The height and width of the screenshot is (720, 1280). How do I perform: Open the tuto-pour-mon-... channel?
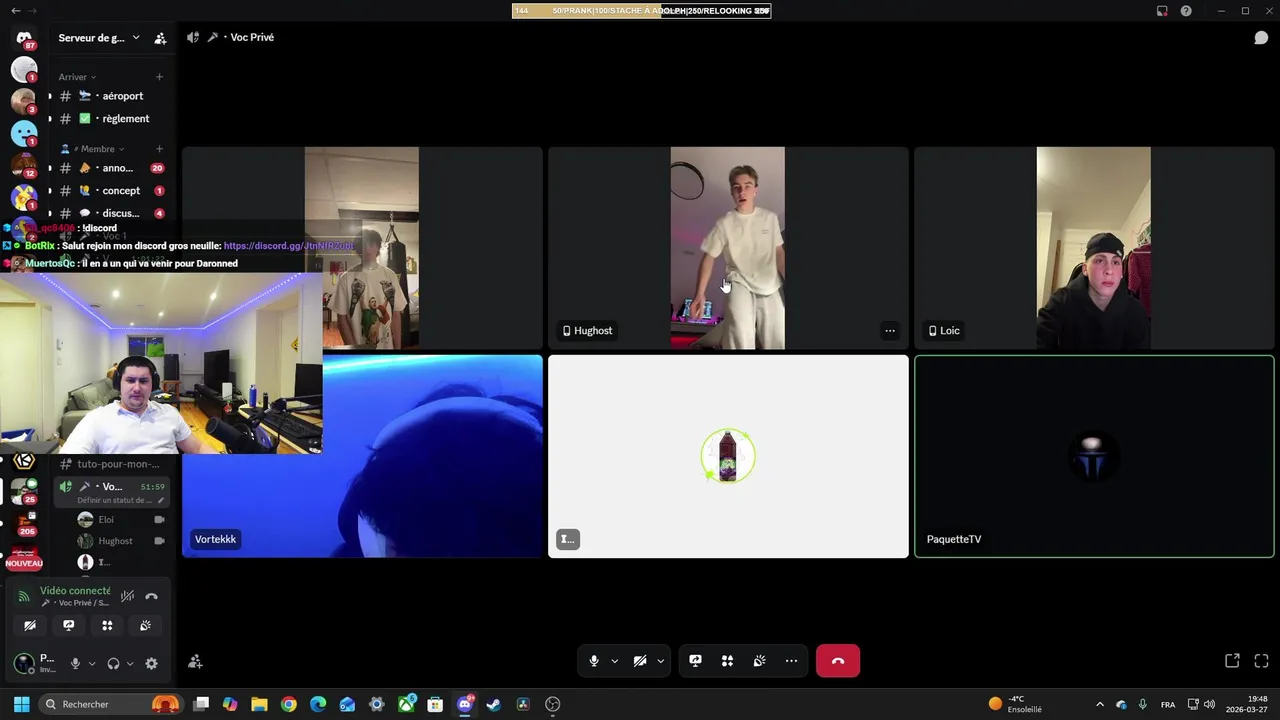(x=112, y=464)
